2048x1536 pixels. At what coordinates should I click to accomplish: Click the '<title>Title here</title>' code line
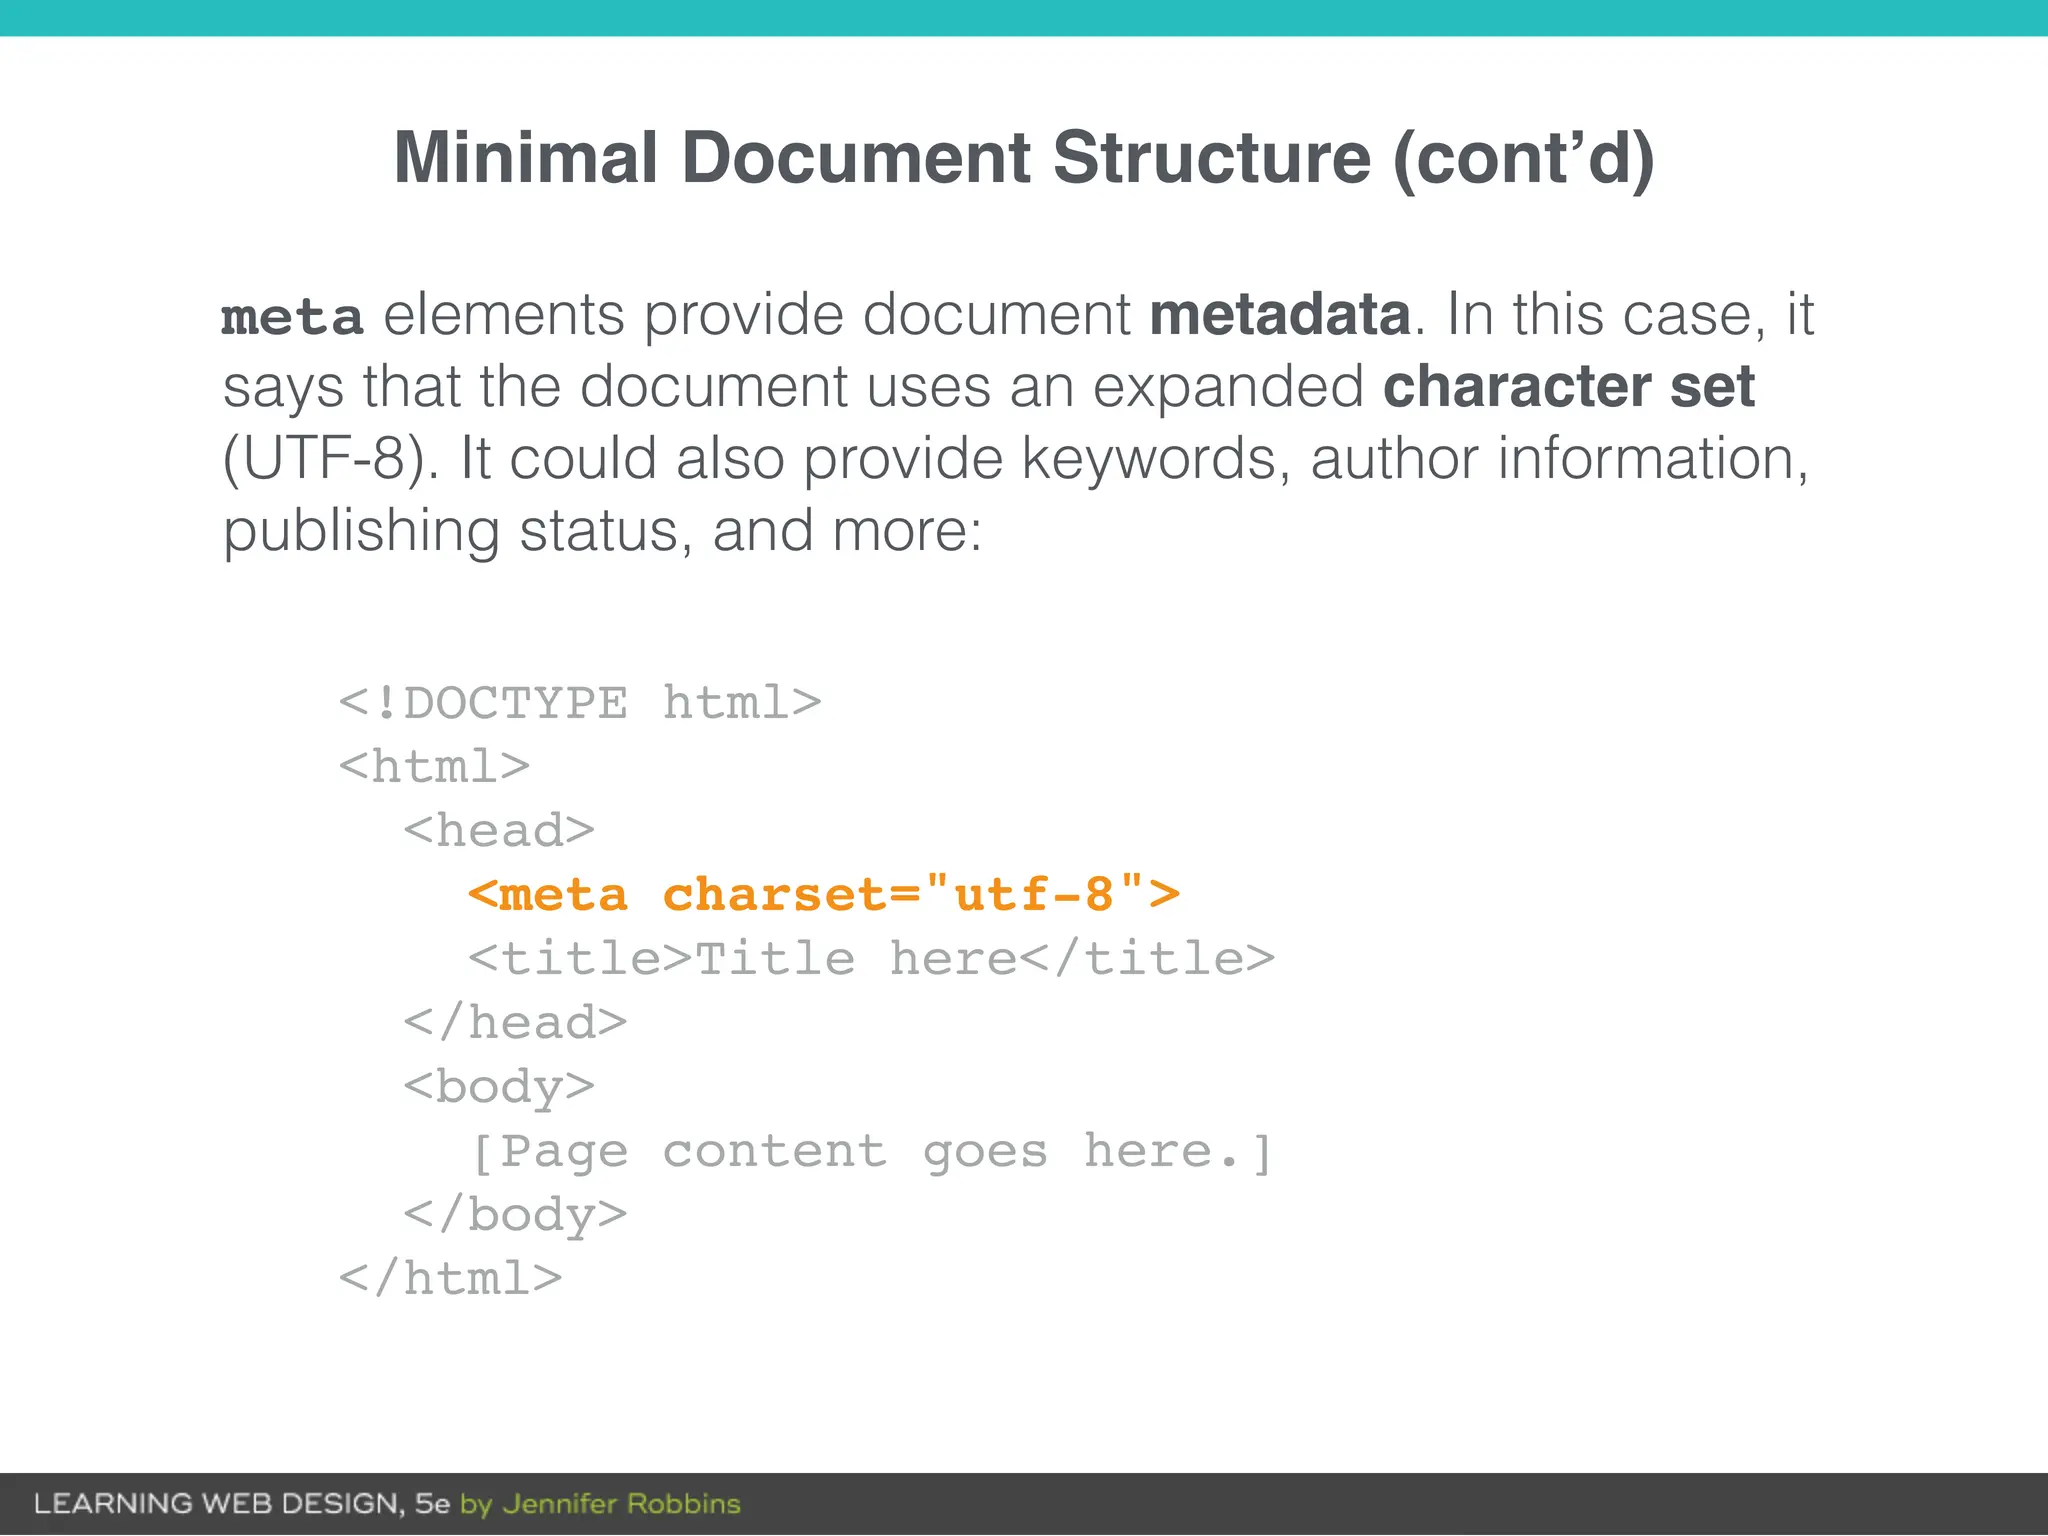[x=872, y=958]
